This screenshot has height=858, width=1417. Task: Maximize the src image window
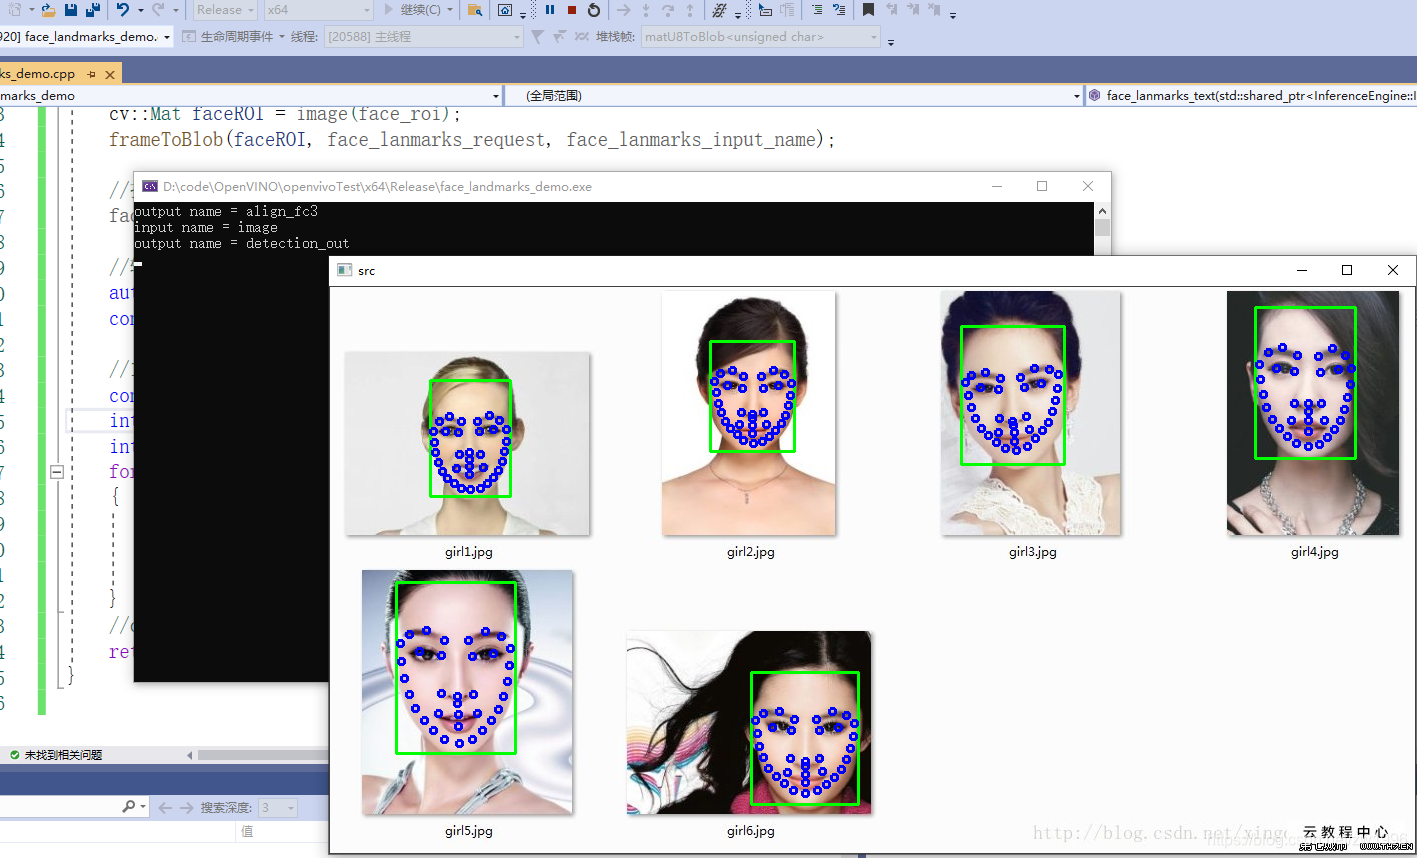[1347, 270]
